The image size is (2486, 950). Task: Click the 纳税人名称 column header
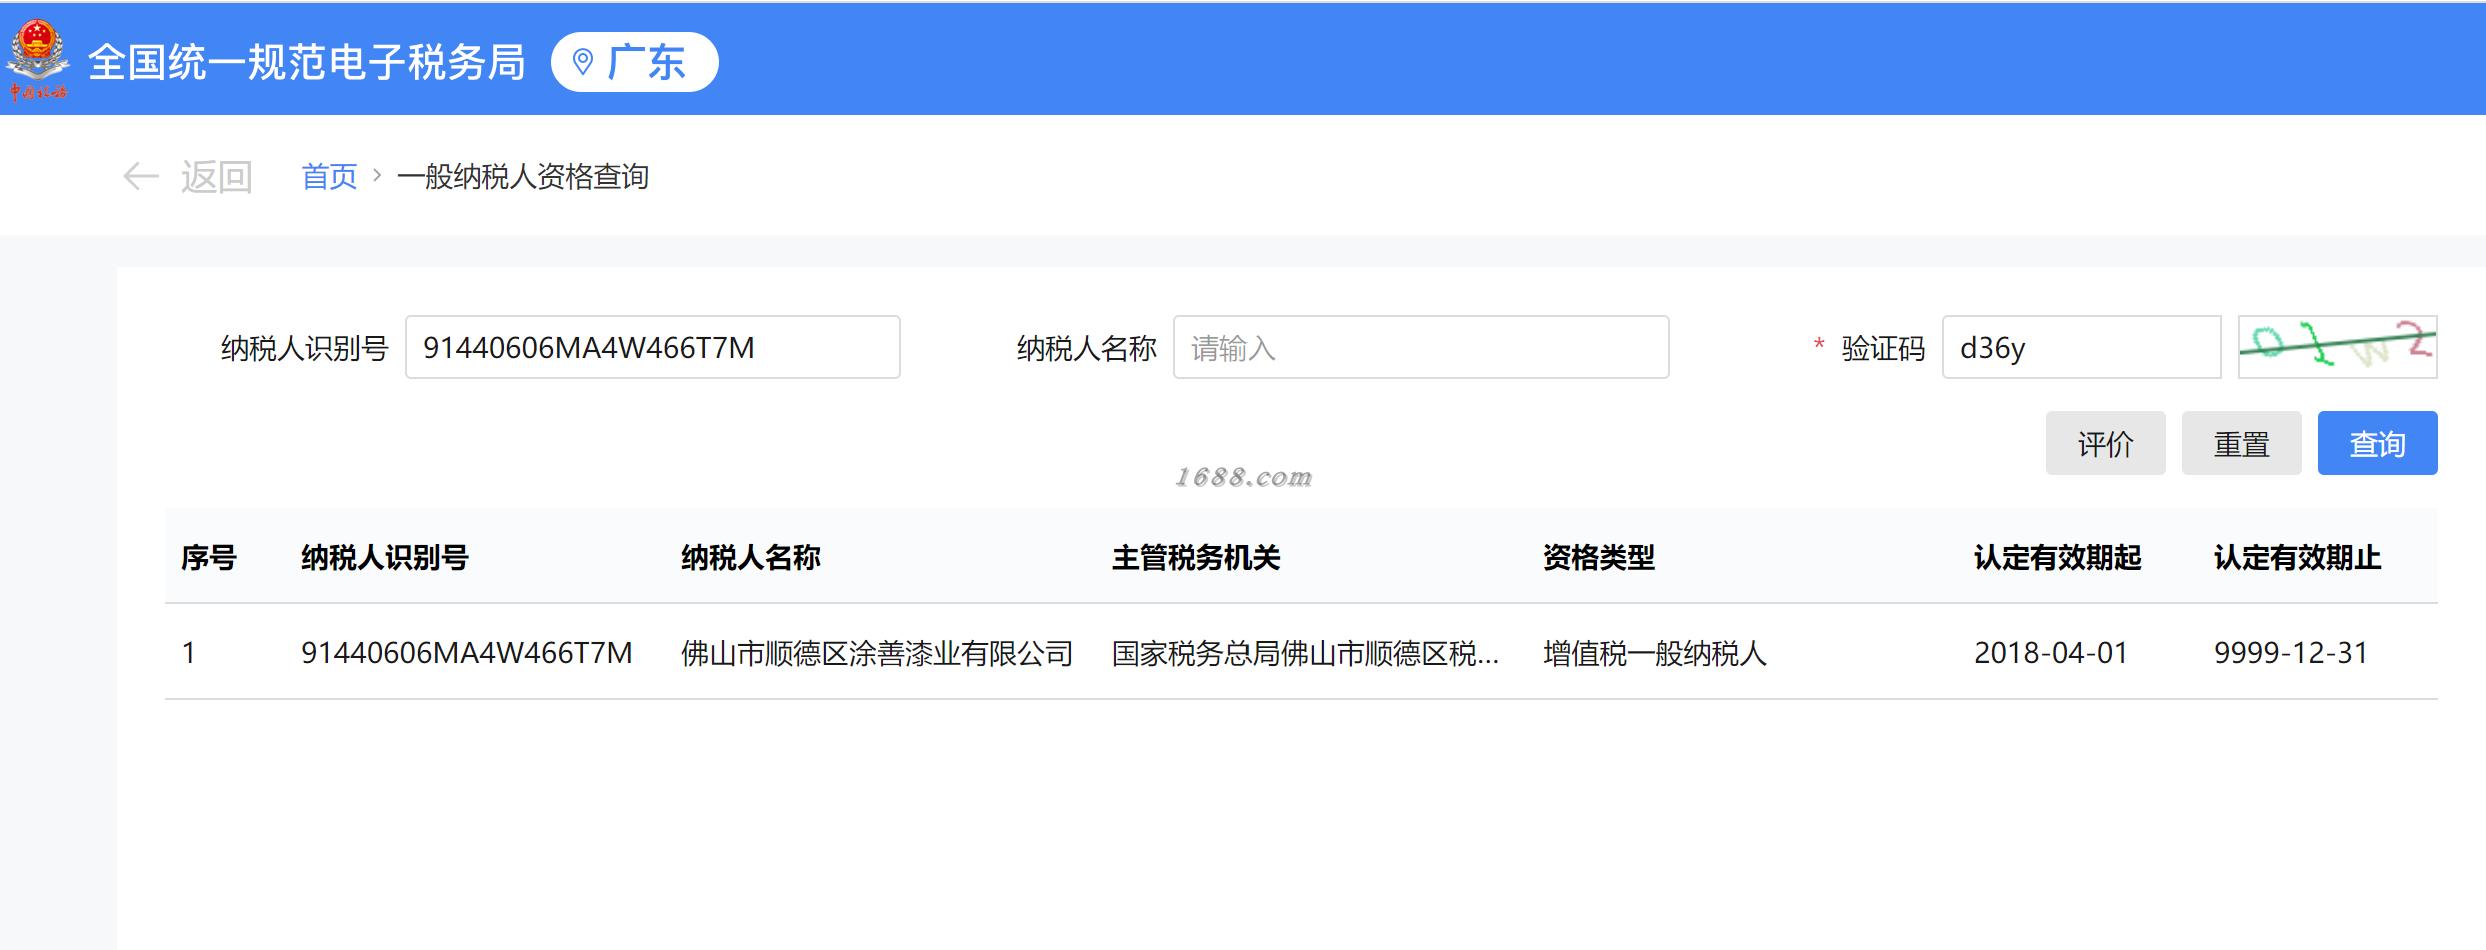coord(751,557)
